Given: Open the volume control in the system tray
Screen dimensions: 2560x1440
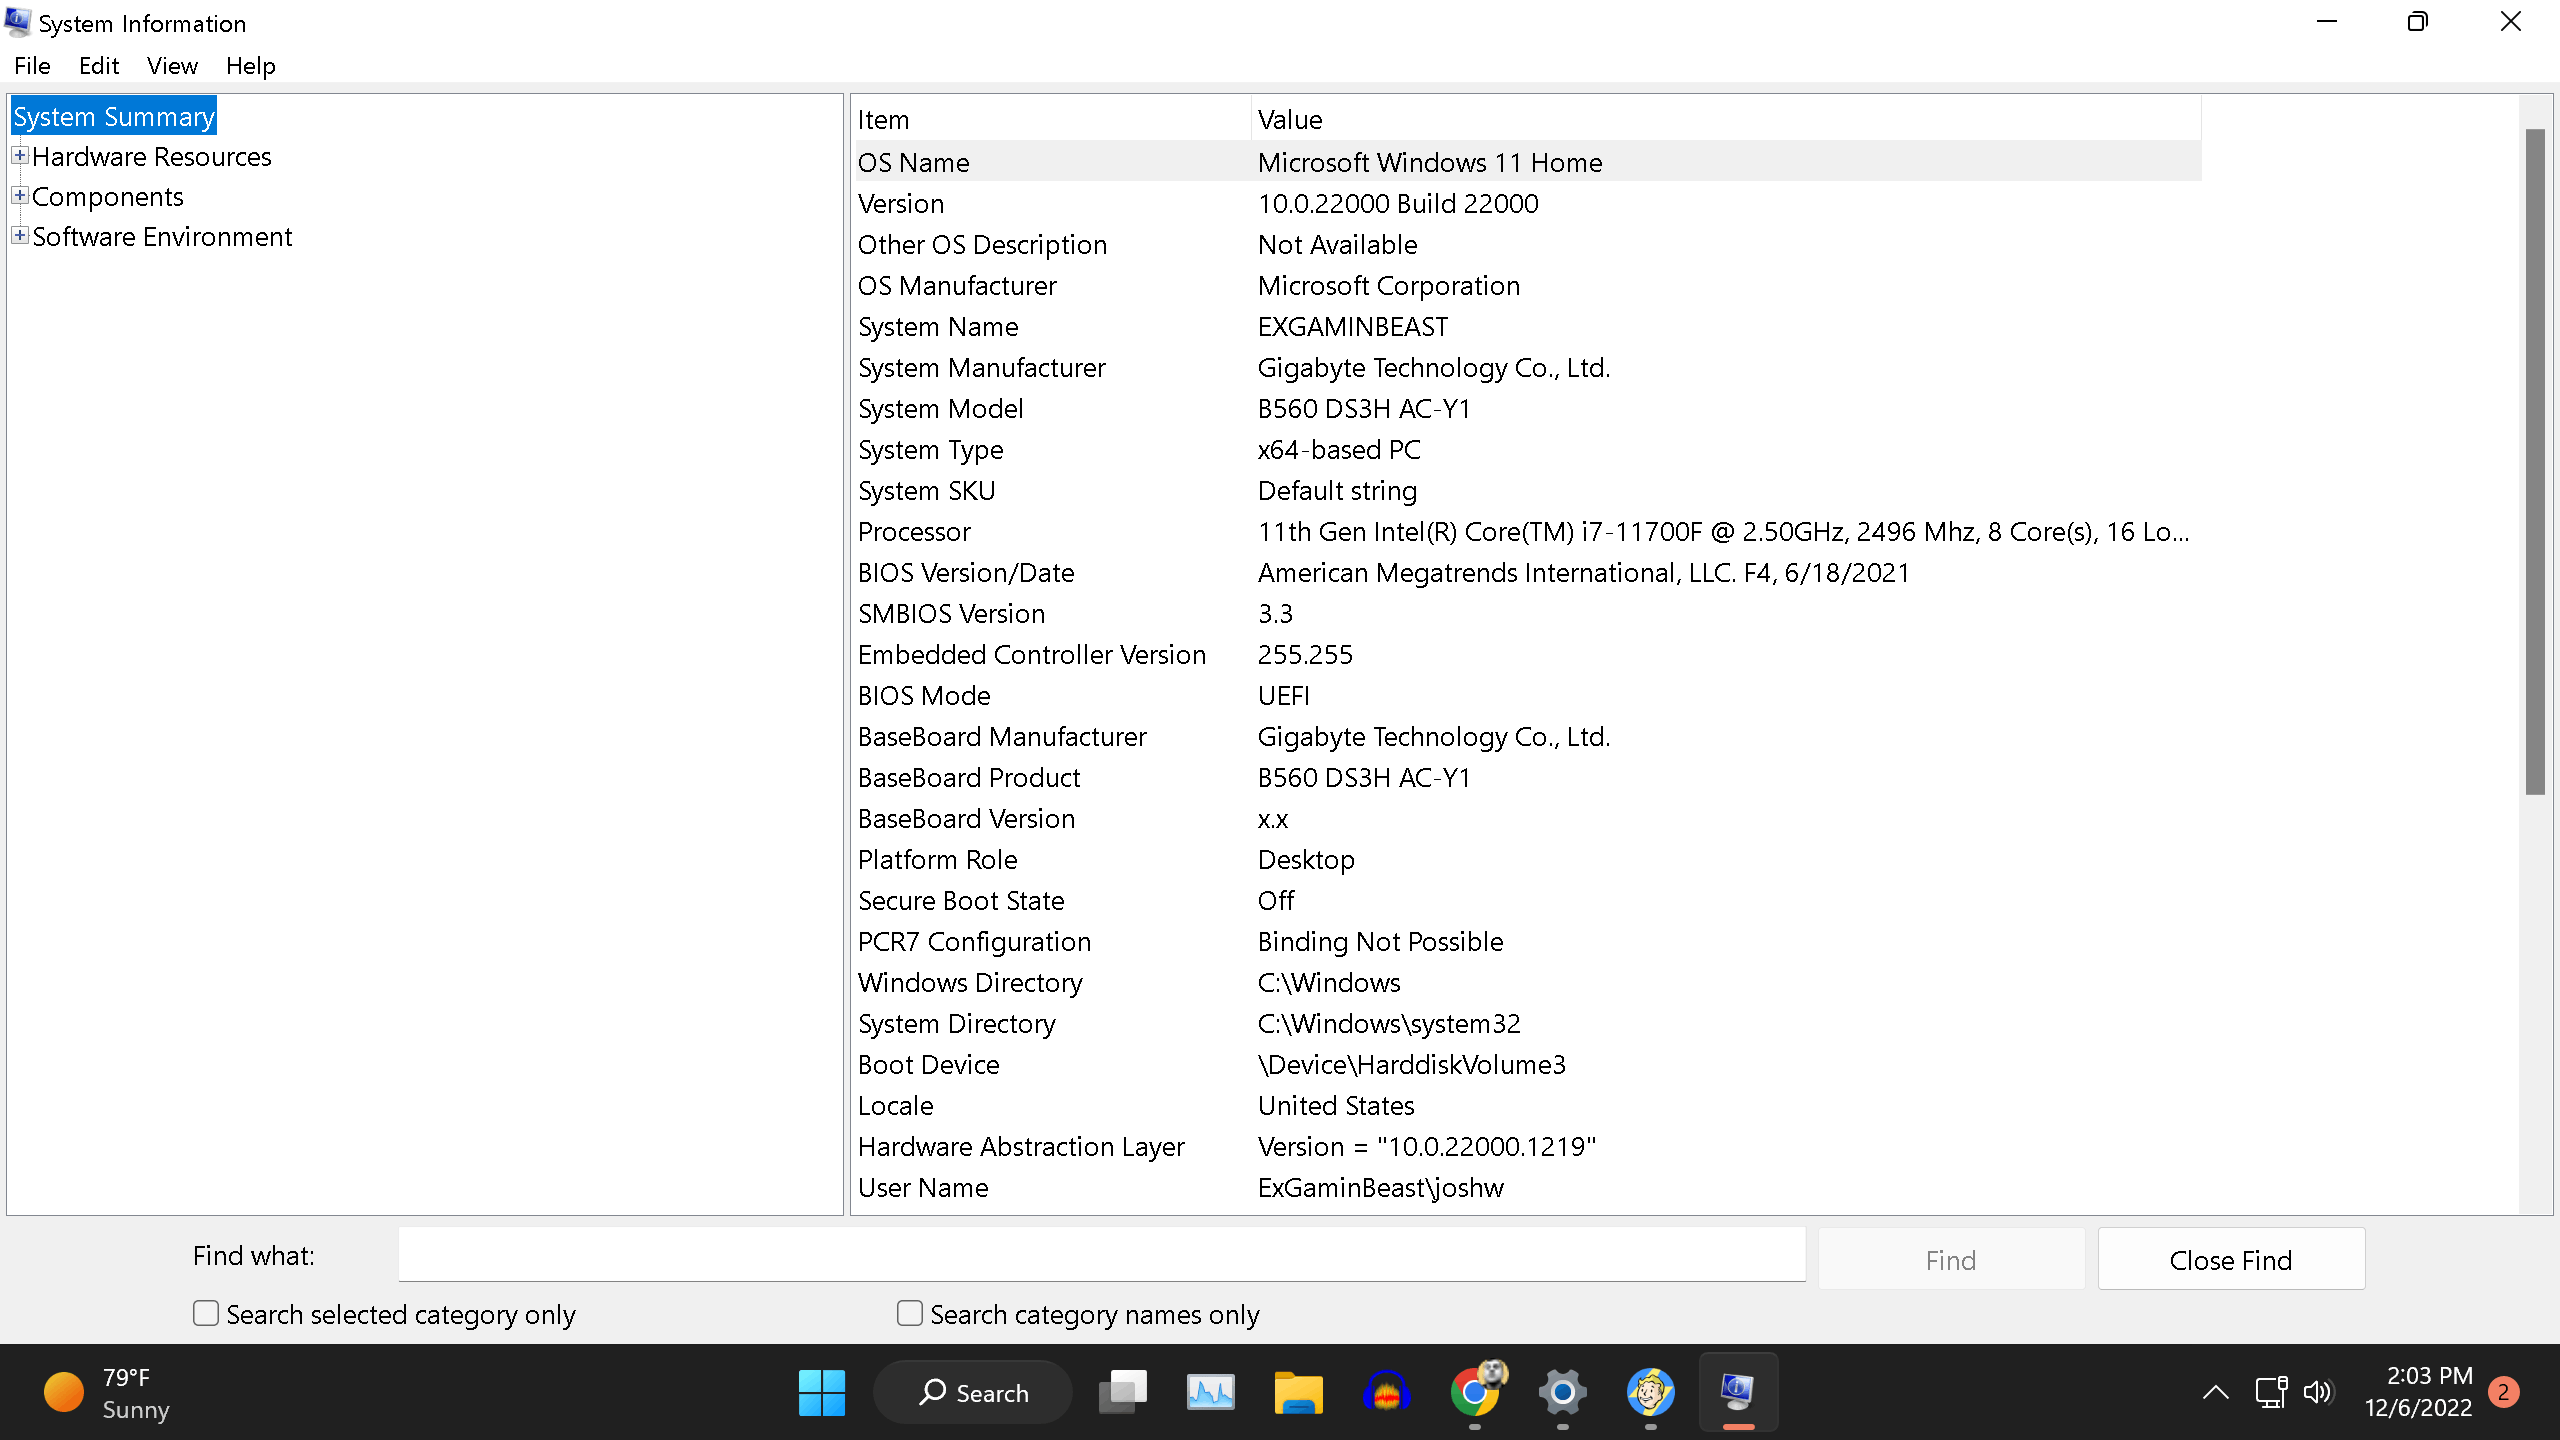Looking at the screenshot, I should point(2317,1391).
